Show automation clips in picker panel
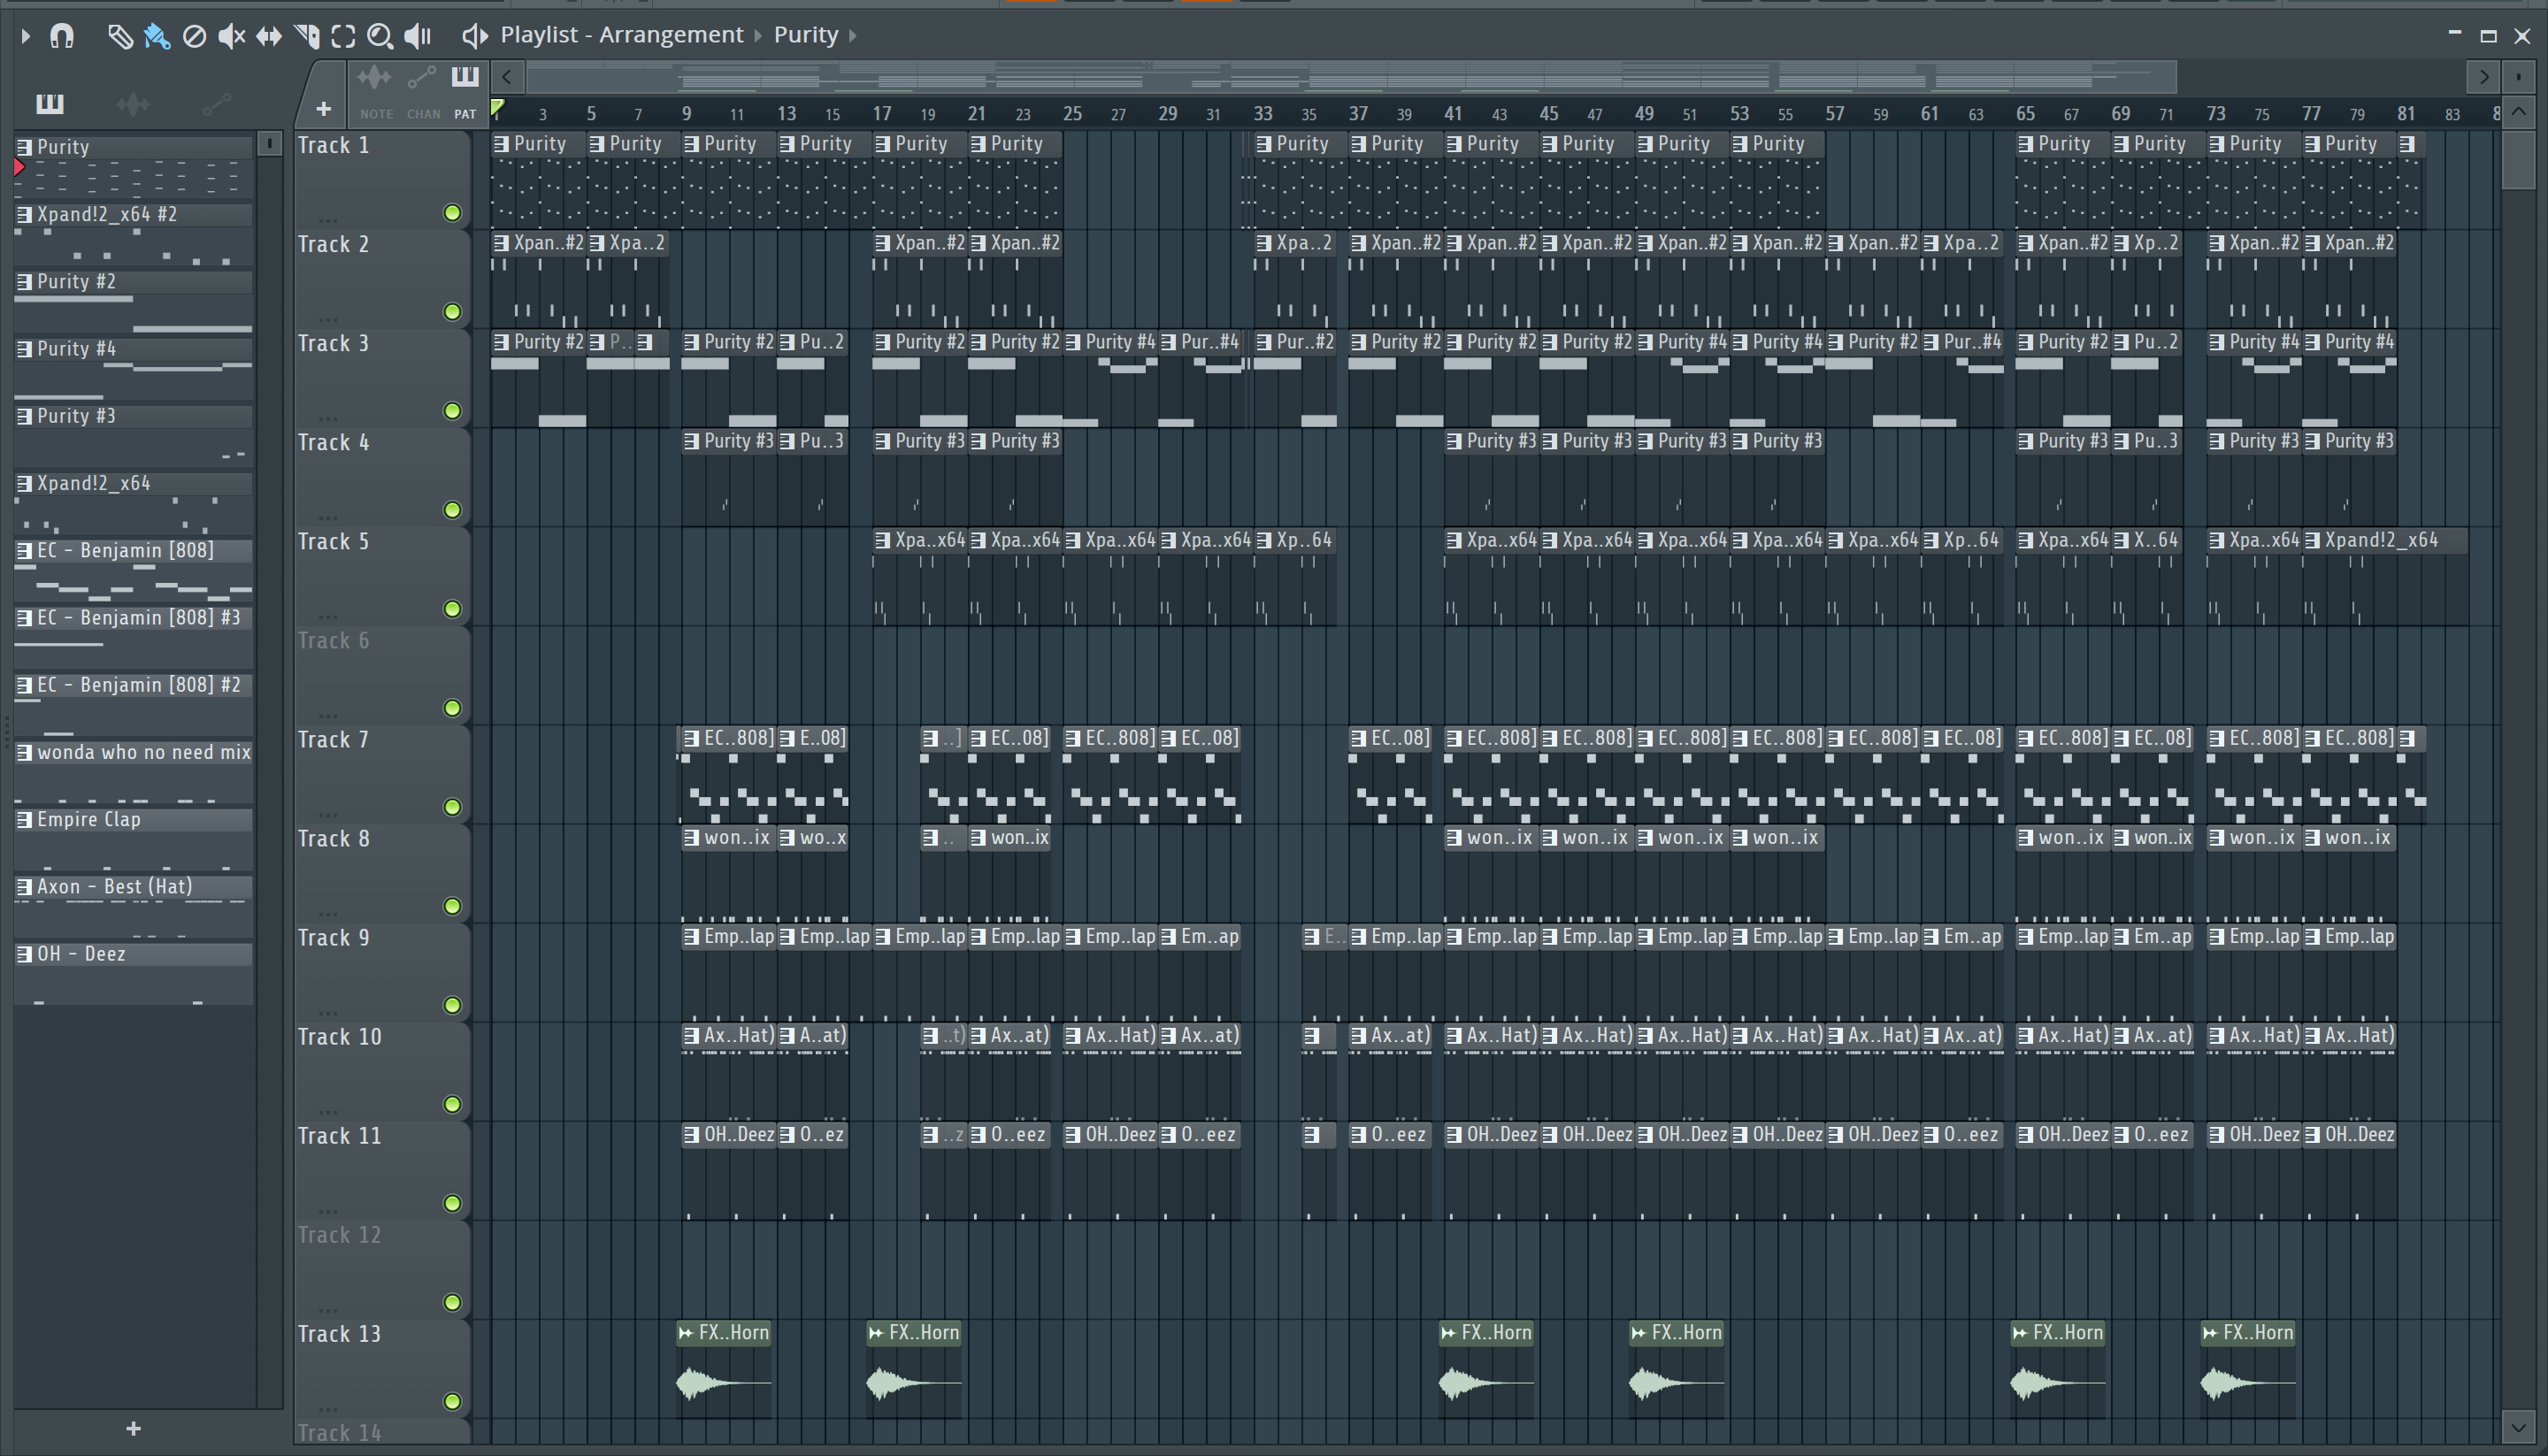 [x=217, y=103]
